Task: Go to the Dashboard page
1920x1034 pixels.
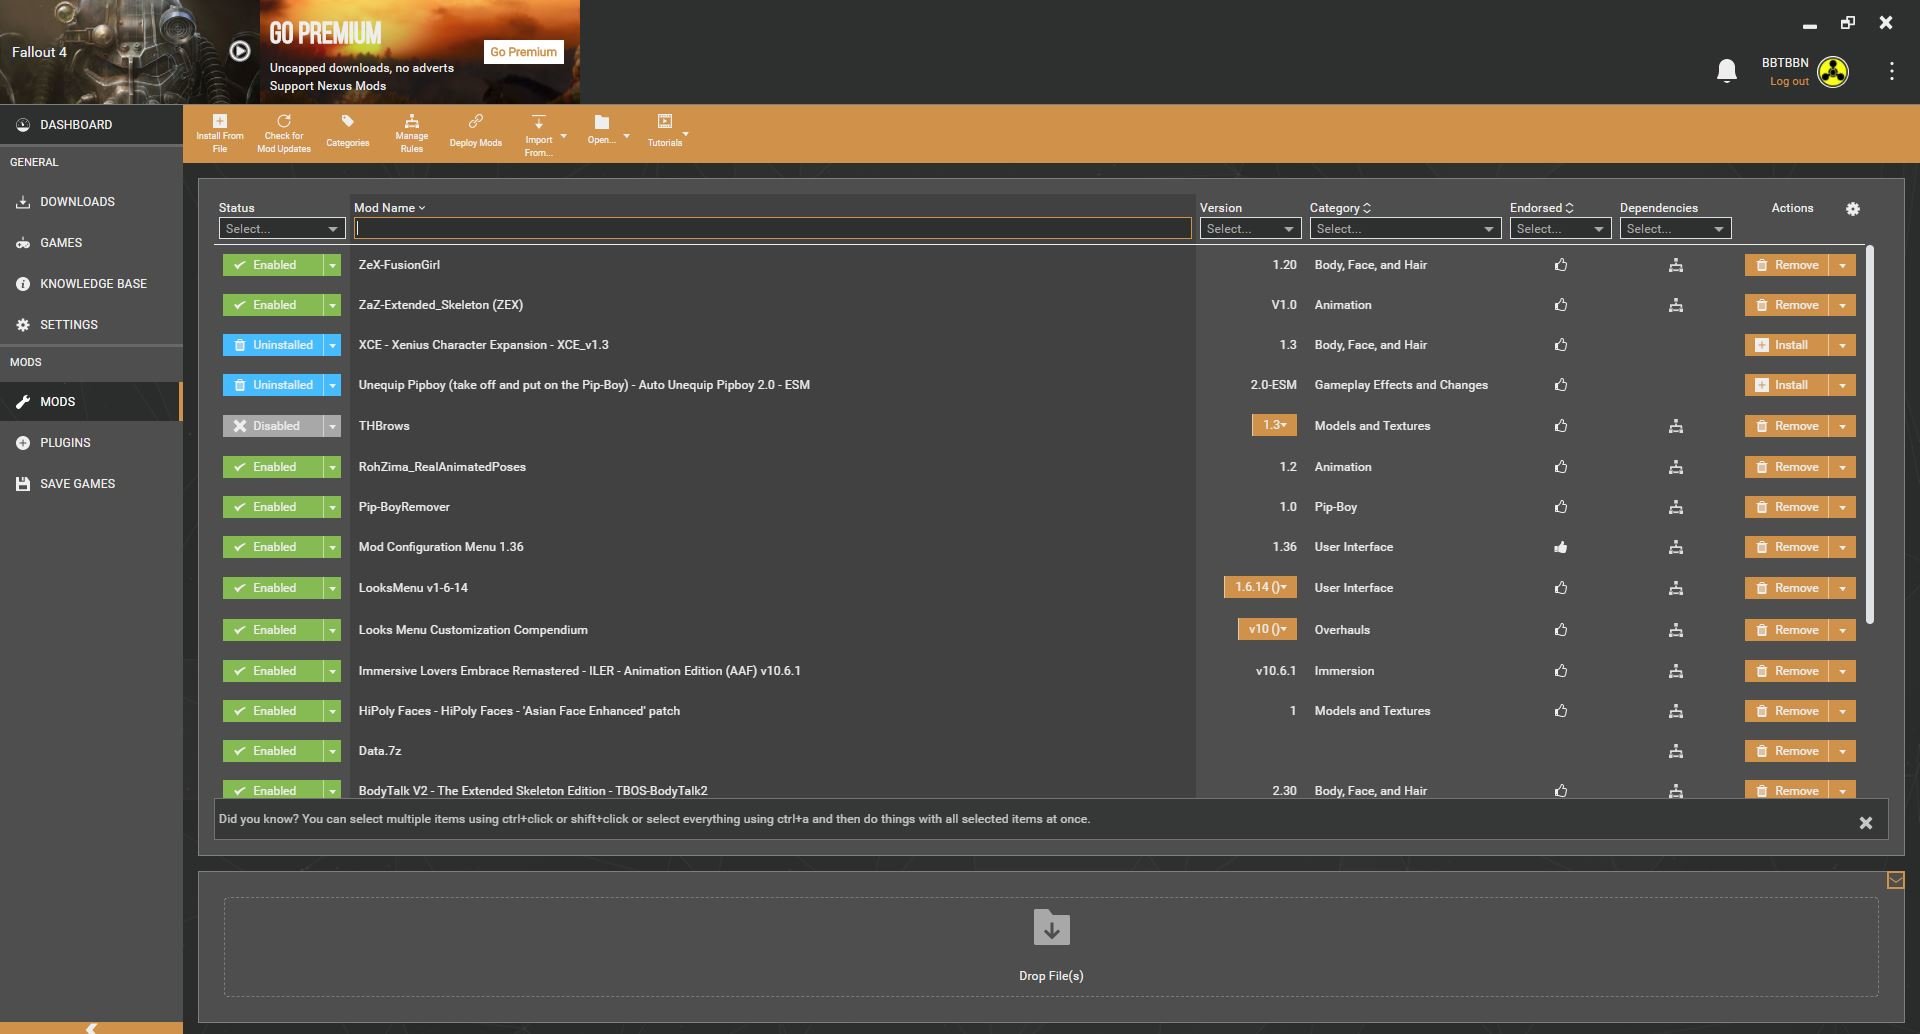Action: pos(91,125)
